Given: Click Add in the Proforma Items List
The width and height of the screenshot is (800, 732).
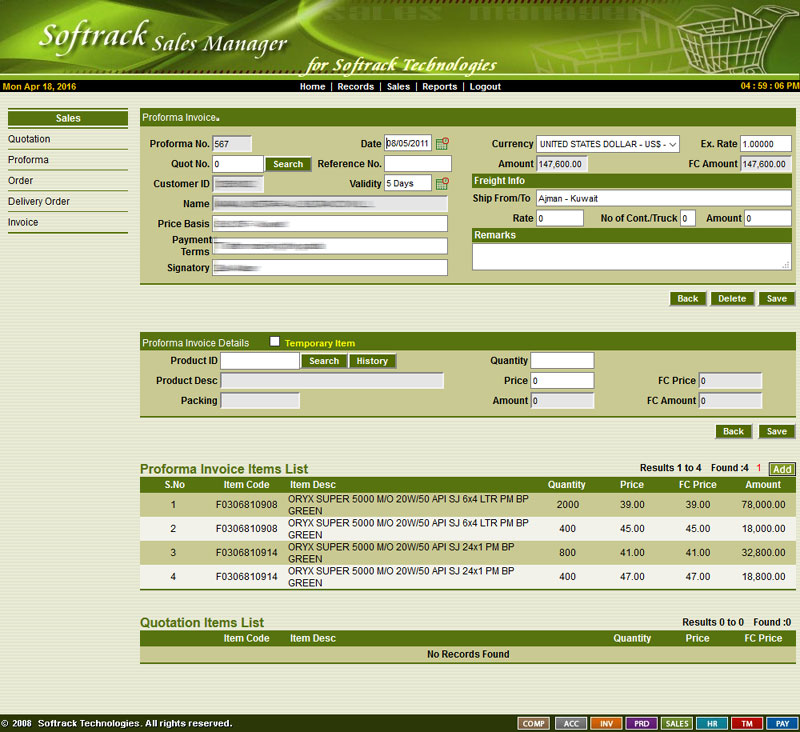Looking at the screenshot, I should pyautogui.click(x=782, y=469).
